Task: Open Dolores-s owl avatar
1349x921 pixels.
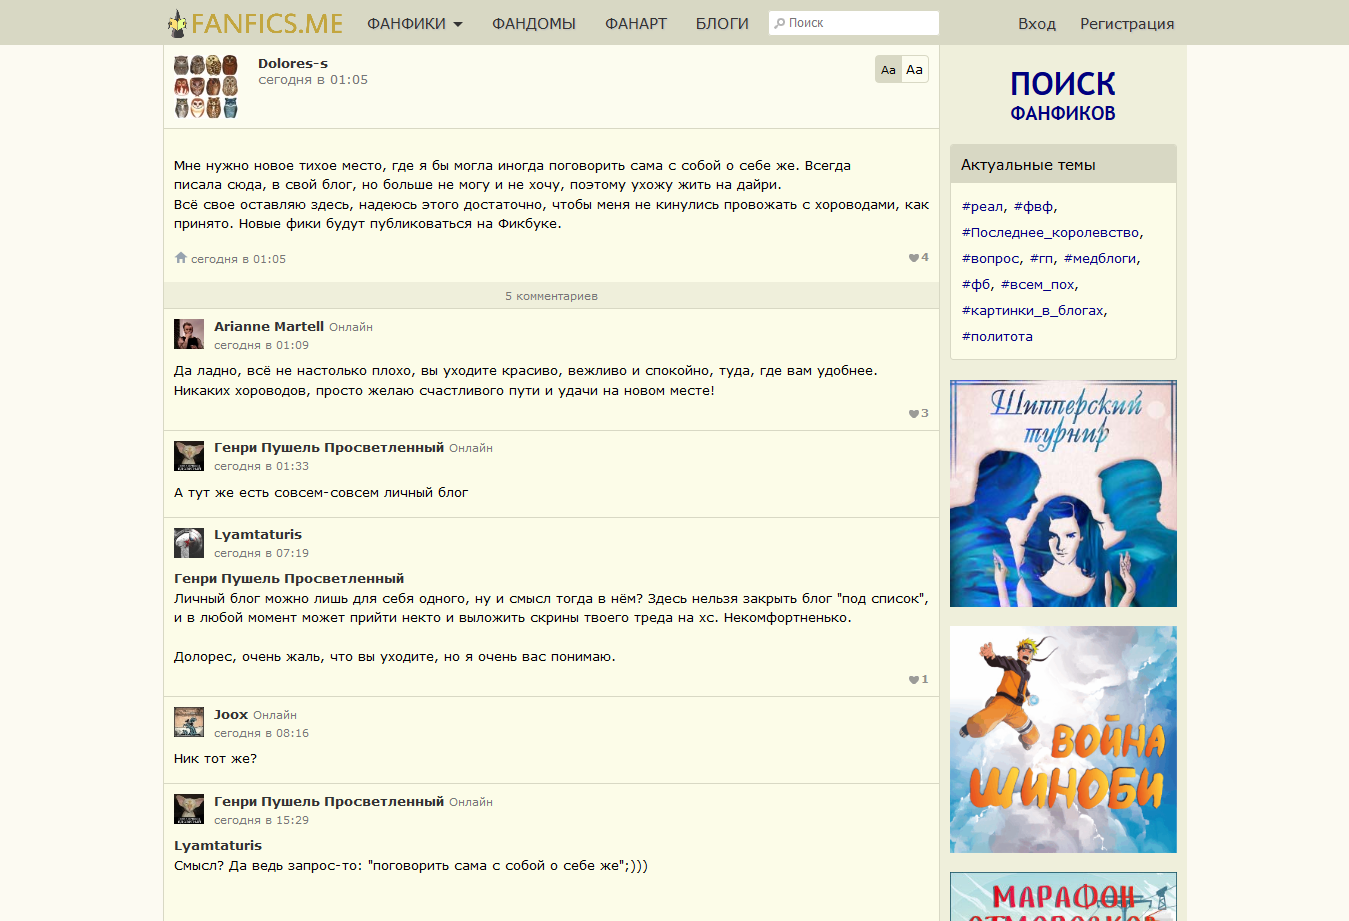Action: click(206, 87)
